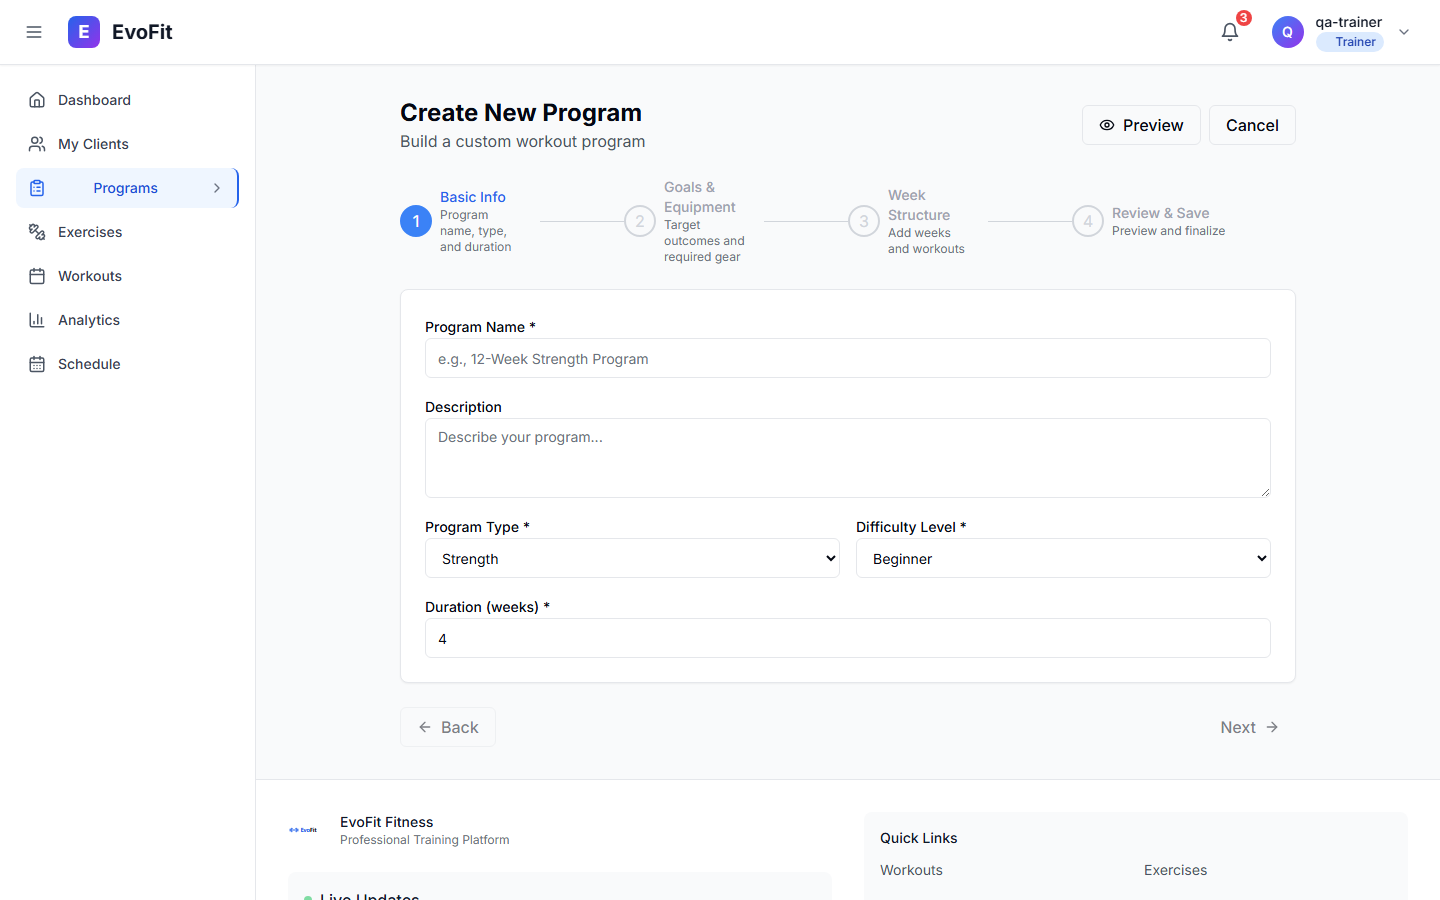Open the Workouts quick link

click(x=911, y=870)
